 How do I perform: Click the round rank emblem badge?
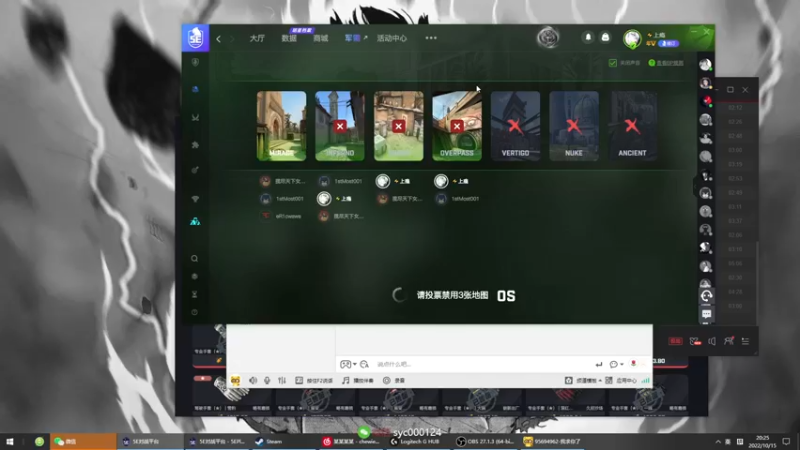click(x=548, y=38)
